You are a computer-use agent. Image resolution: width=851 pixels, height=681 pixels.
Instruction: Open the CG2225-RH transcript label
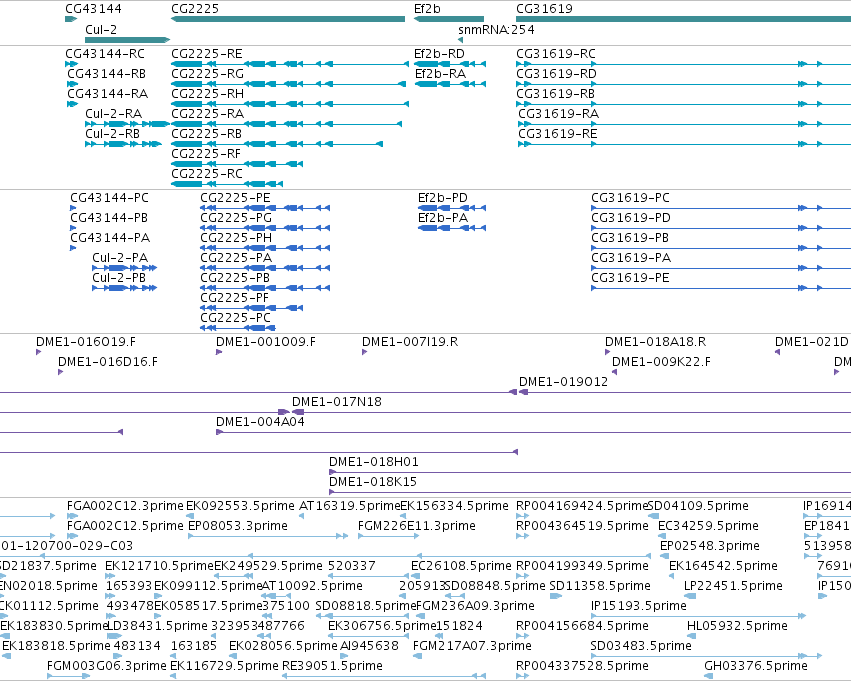point(207,94)
